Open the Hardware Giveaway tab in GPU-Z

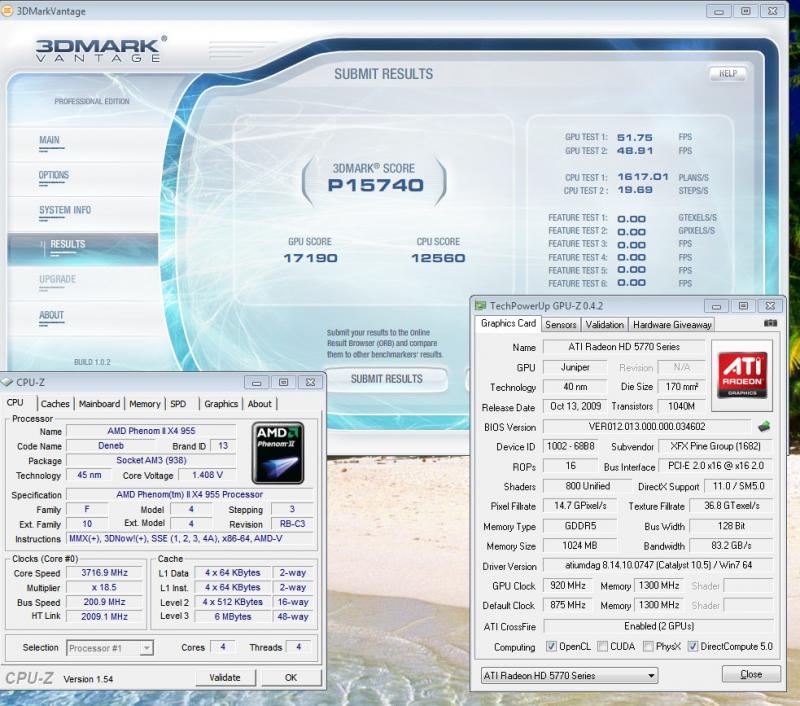pos(672,324)
